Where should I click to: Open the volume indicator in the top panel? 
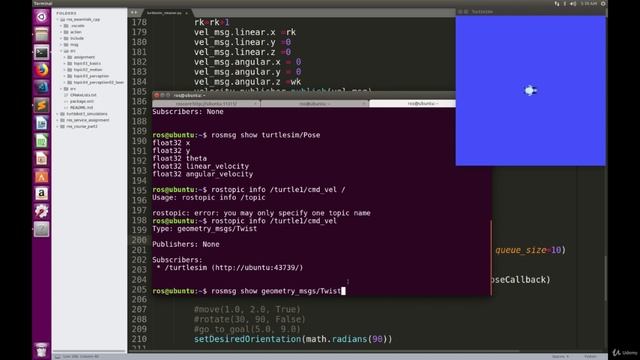click(573, 4)
